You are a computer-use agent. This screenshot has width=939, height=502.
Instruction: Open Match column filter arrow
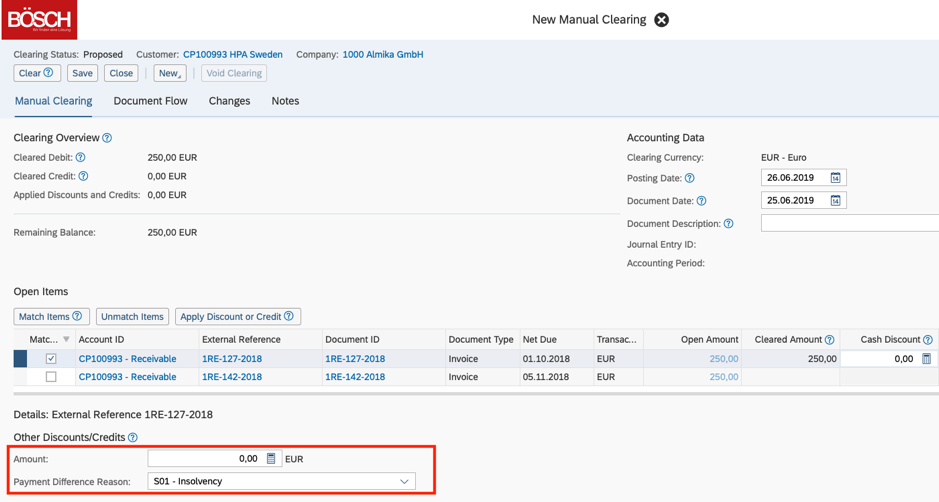click(x=67, y=340)
